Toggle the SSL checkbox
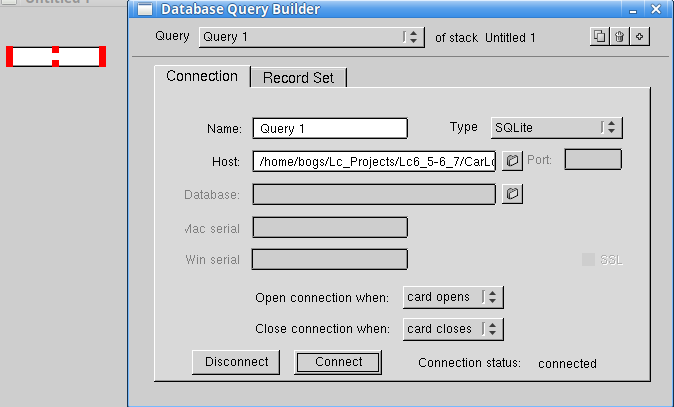This screenshot has height=407, width=674. pyautogui.click(x=588, y=260)
